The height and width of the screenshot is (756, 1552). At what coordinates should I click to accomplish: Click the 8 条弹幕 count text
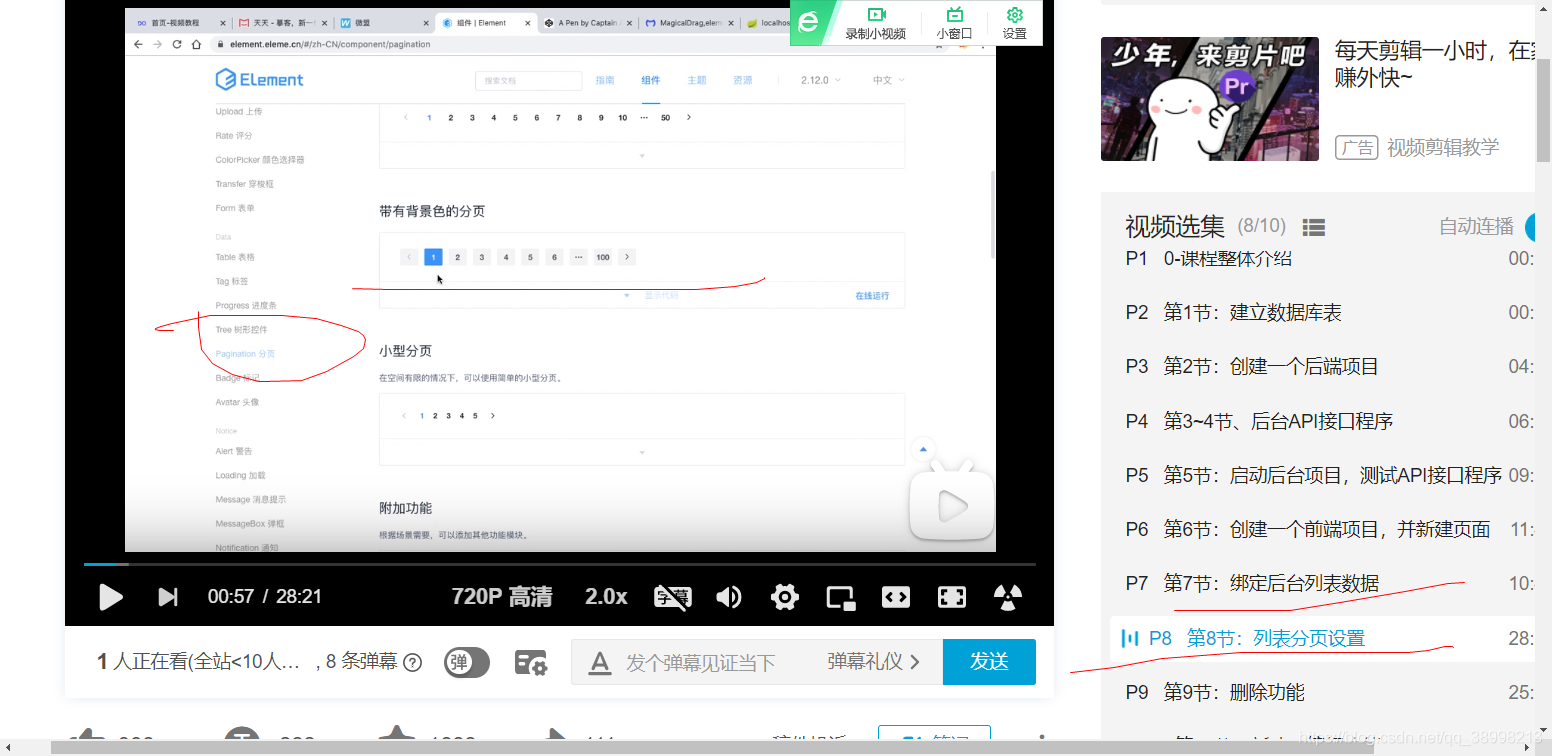361,662
